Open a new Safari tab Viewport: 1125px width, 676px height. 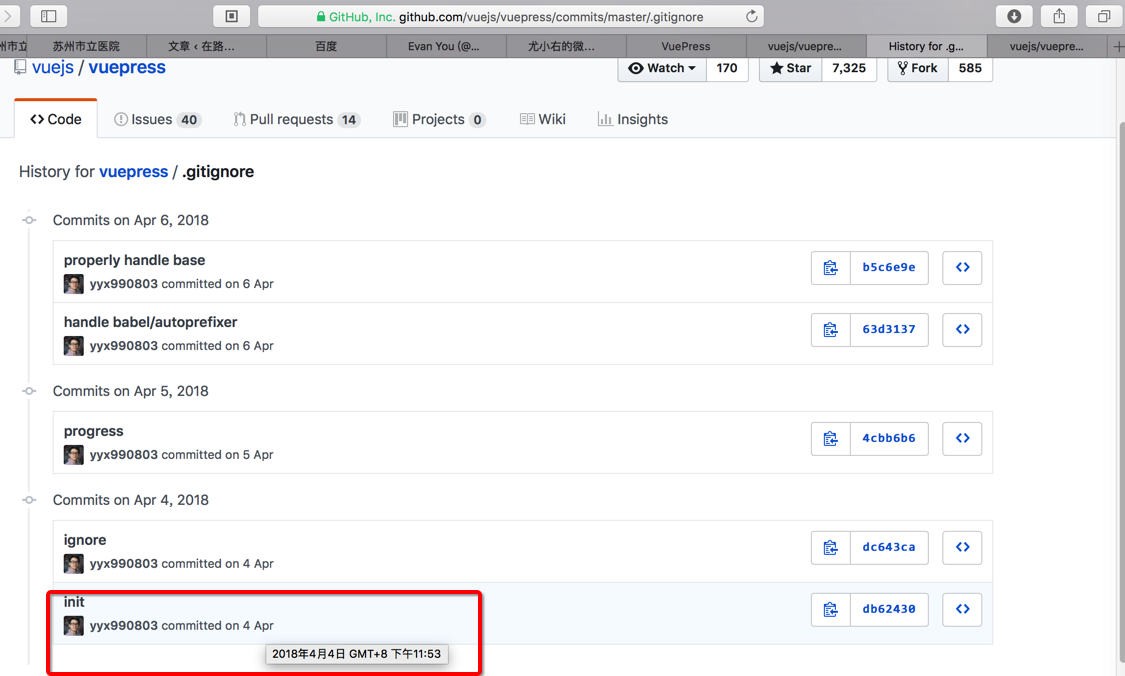(x=1118, y=47)
